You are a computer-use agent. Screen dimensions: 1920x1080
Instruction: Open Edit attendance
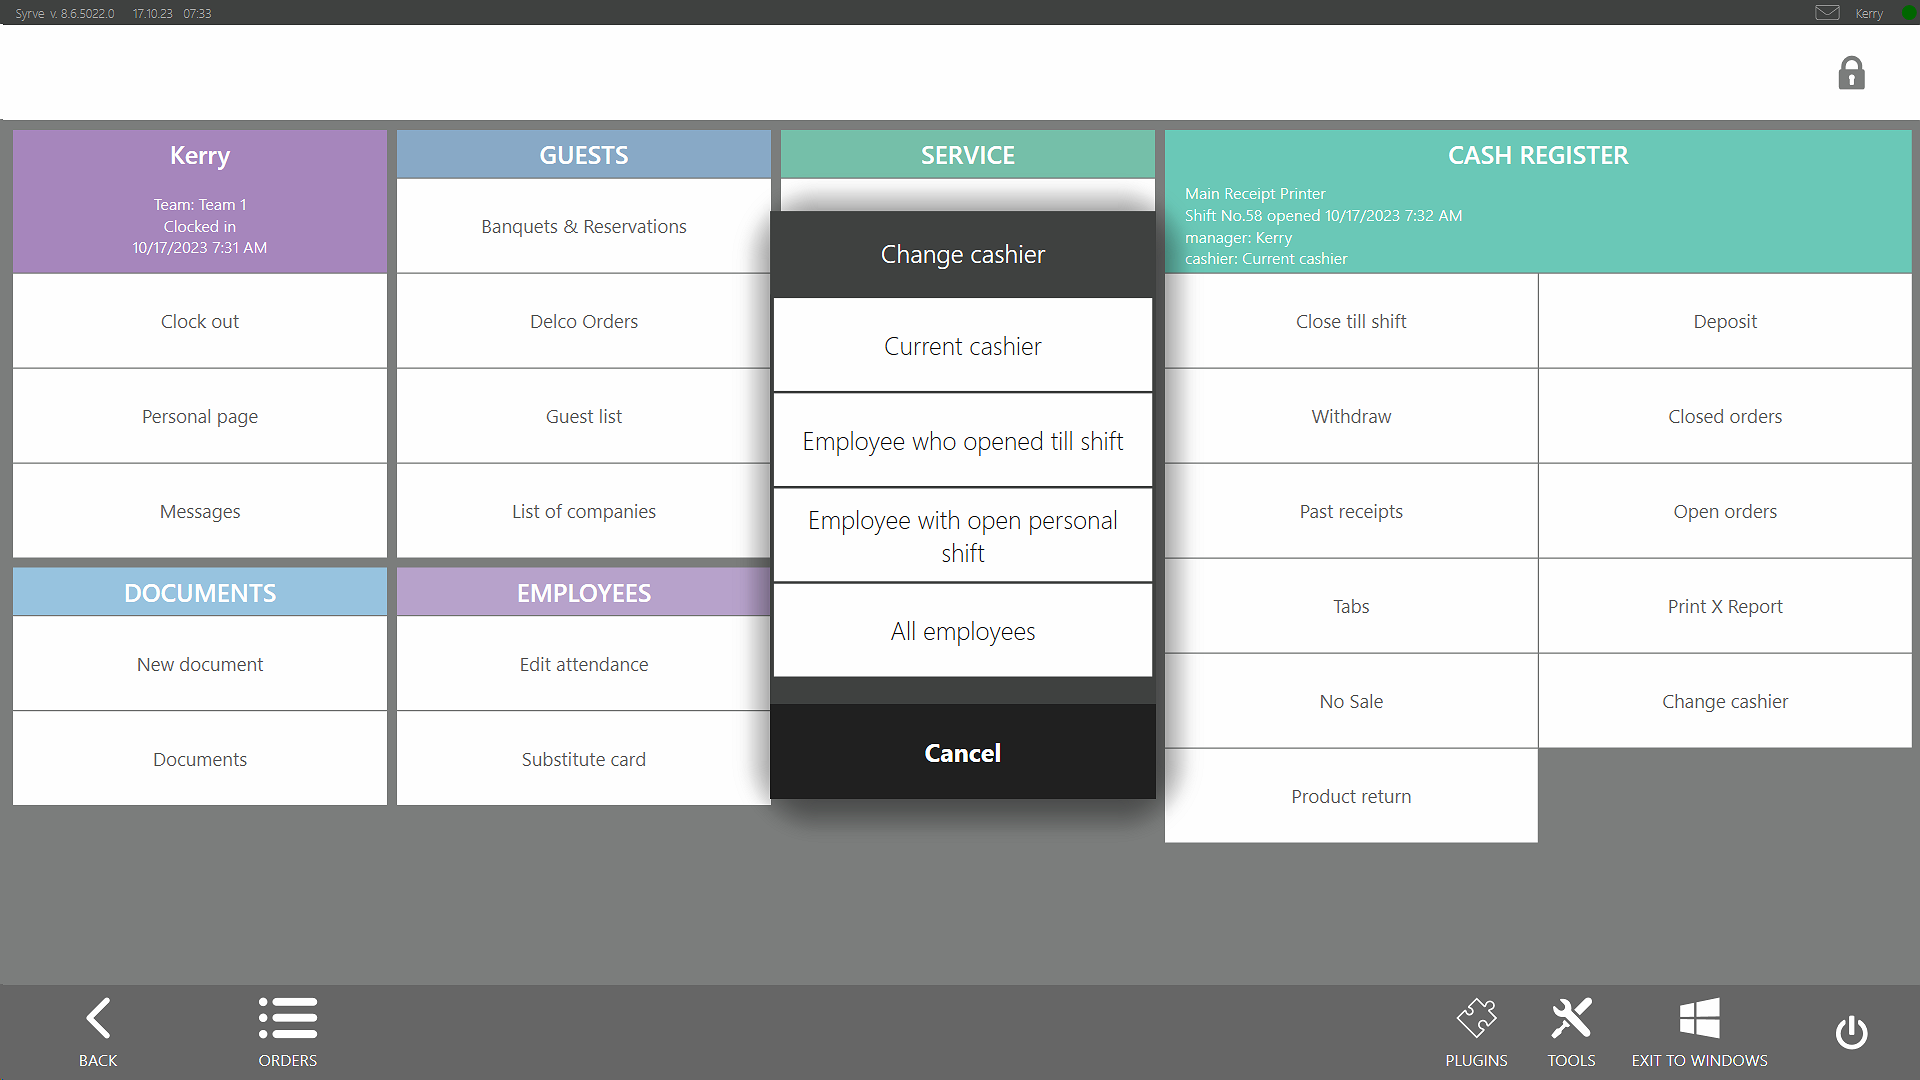tap(584, 664)
